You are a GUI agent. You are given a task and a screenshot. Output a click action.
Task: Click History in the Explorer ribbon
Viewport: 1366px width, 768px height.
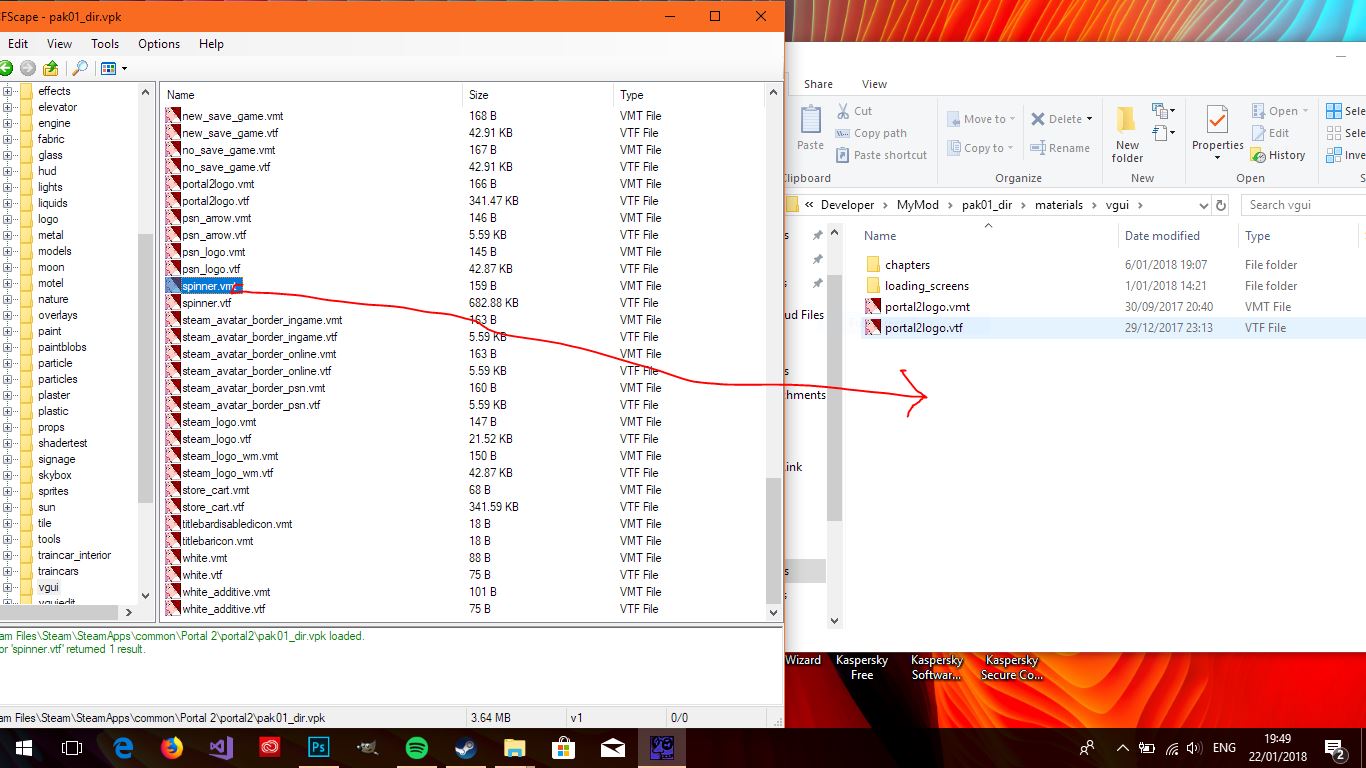1278,155
